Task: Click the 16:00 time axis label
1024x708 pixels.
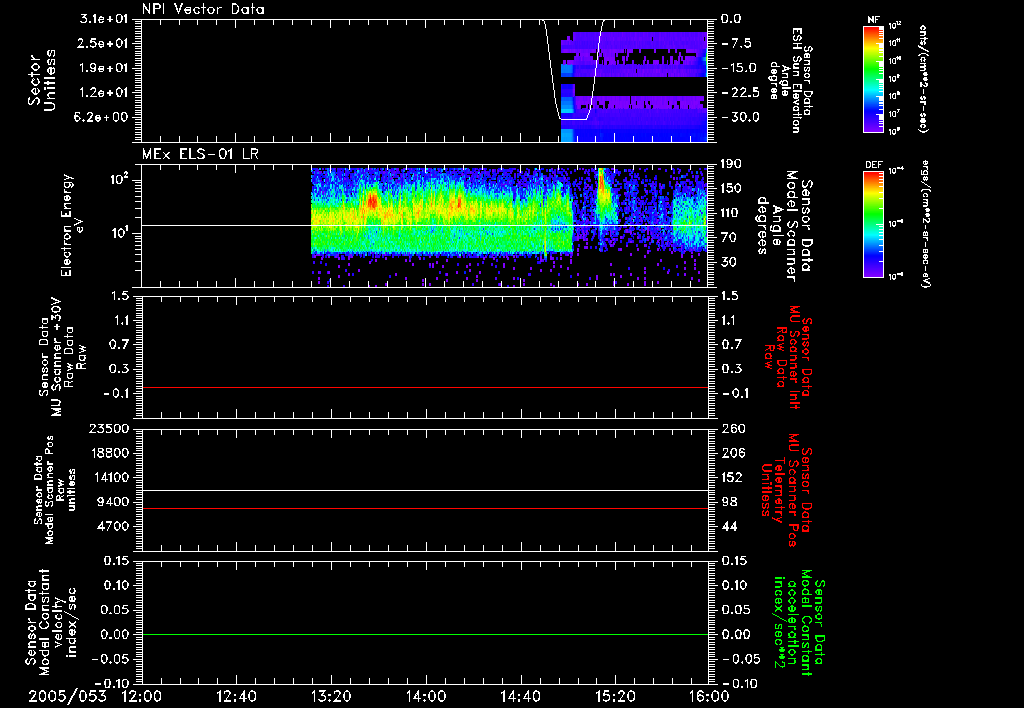Action: [x=709, y=696]
